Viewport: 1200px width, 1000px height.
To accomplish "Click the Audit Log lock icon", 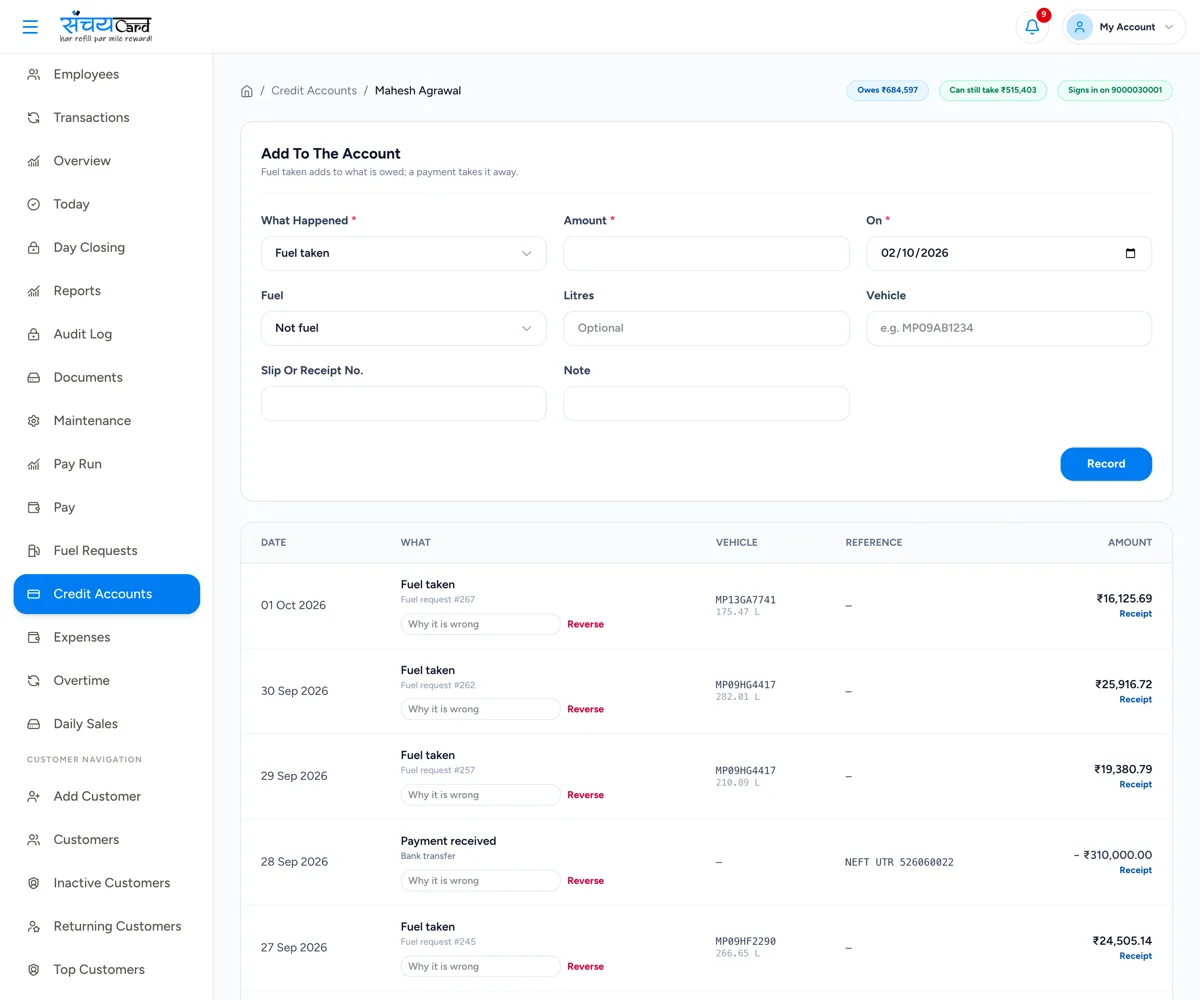I will click(x=34, y=334).
